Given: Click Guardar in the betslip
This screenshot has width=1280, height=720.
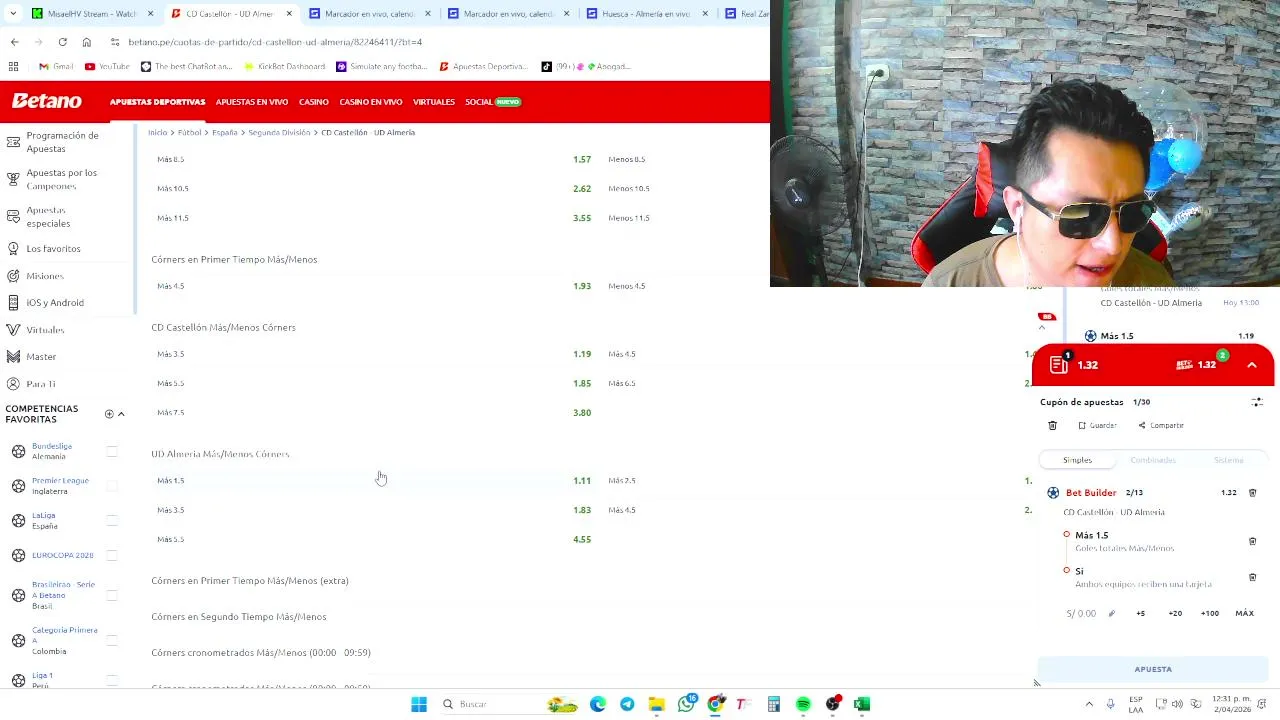Looking at the screenshot, I should (x=1097, y=426).
